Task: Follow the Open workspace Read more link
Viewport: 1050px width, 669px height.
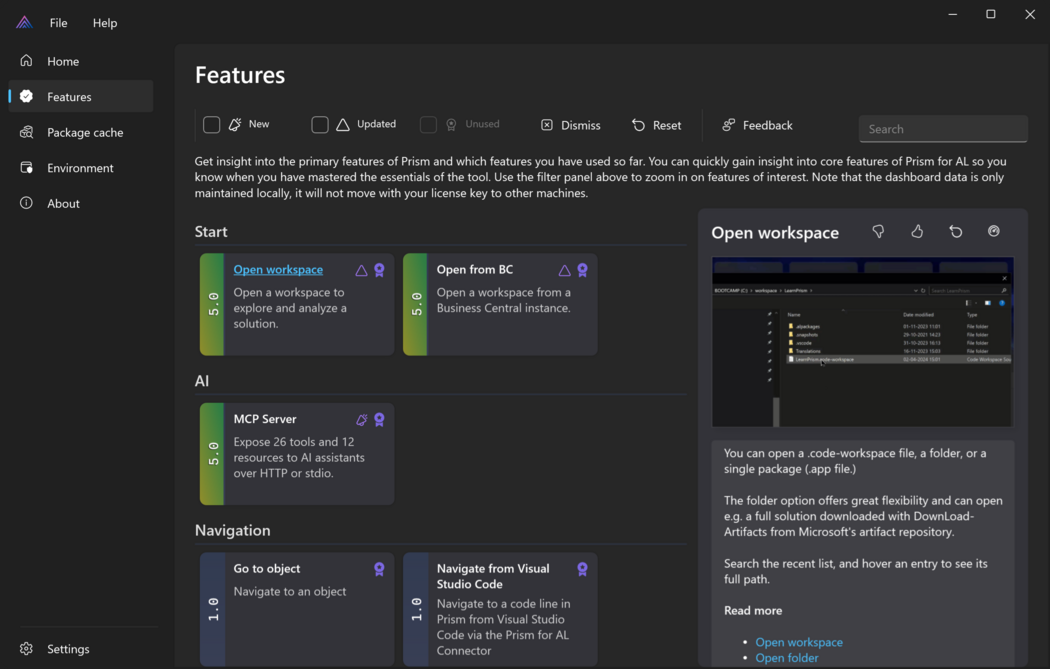Action: pyautogui.click(x=799, y=642)
